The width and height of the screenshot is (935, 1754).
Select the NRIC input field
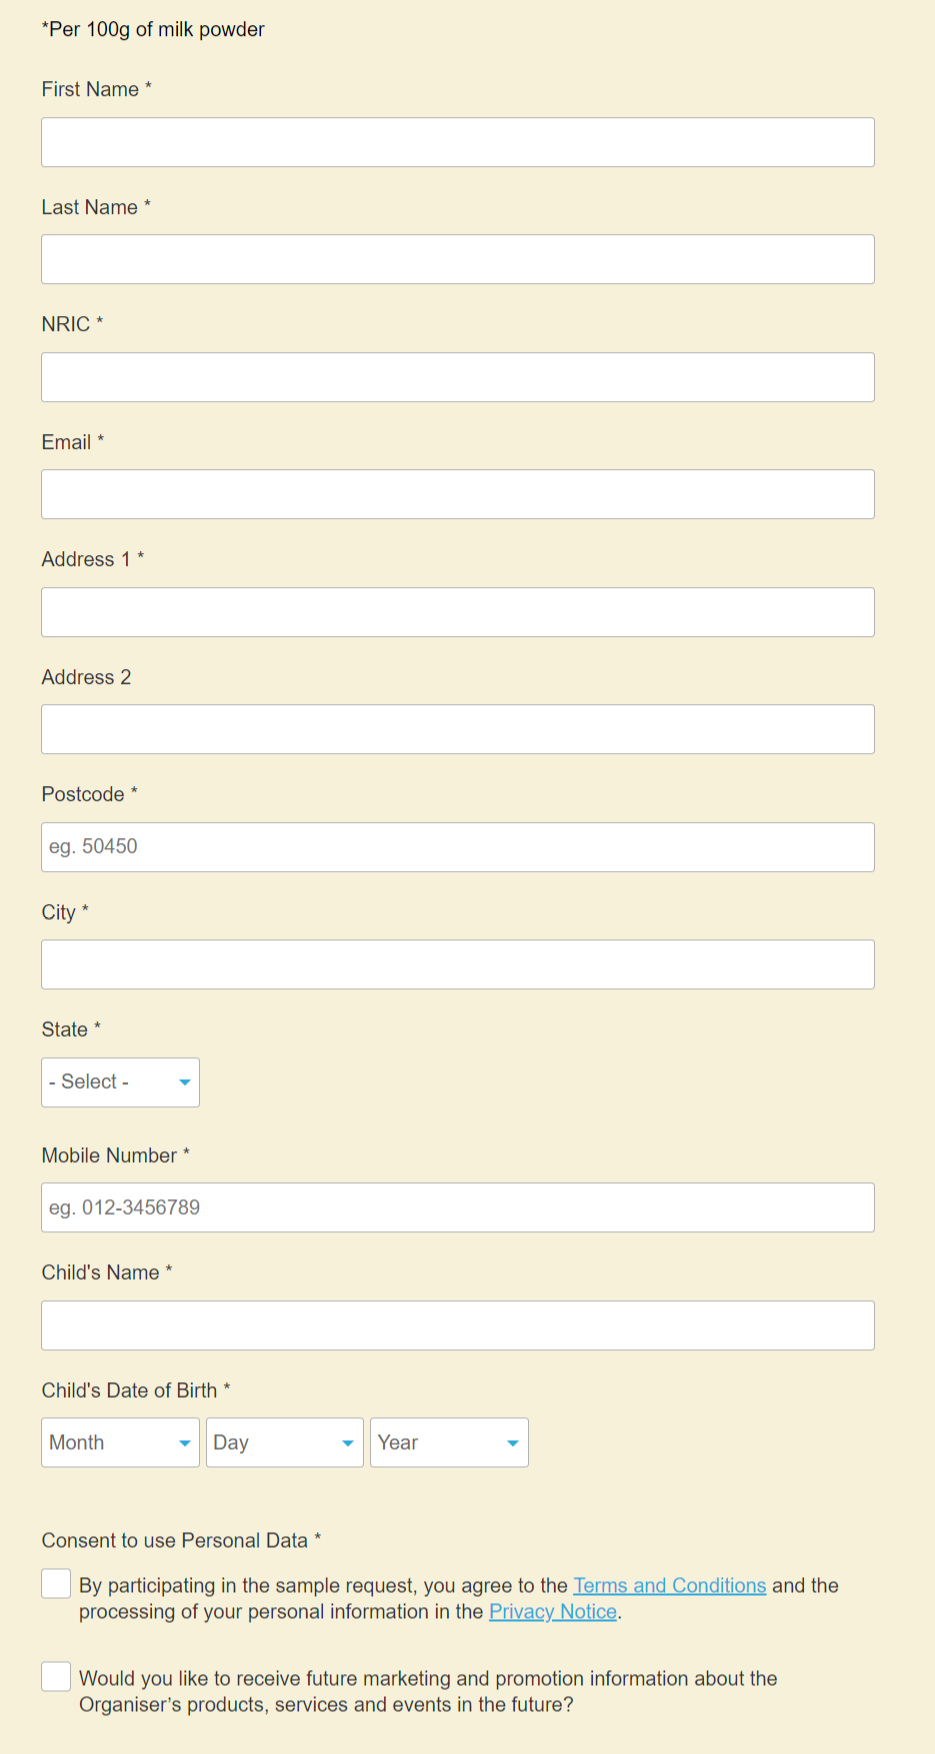point(457,377)
